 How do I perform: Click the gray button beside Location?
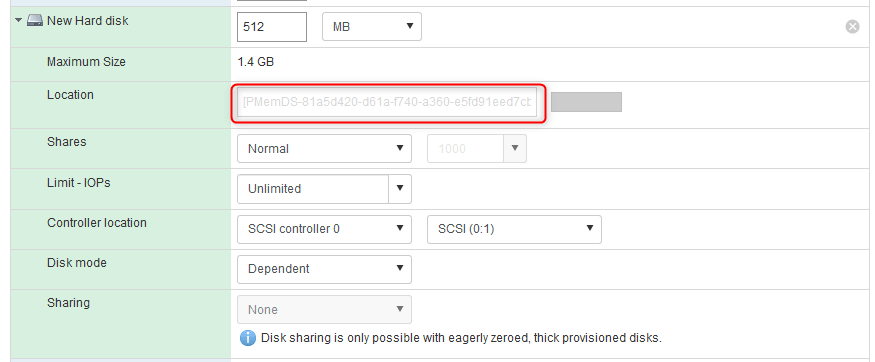click(586, 102)
